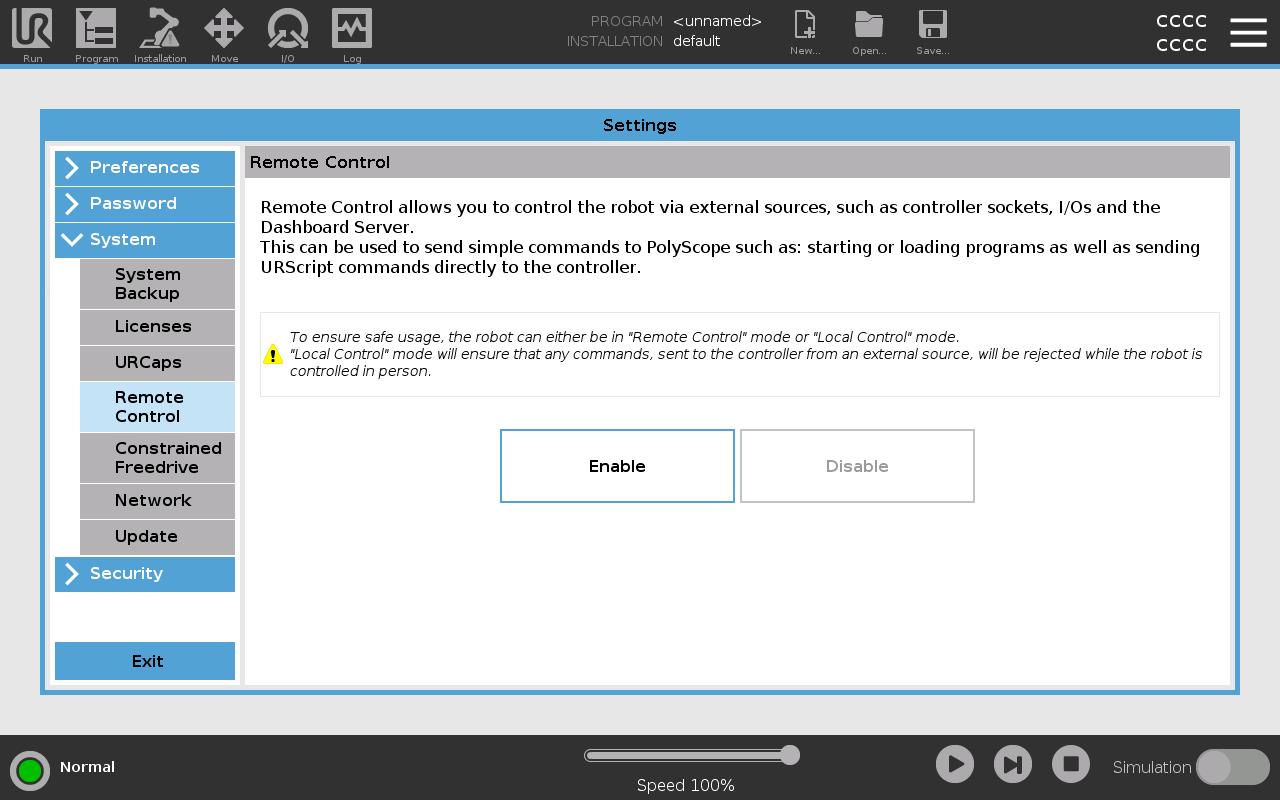Open the hamburger menu
The width and height of the screenshot is (1280, 800).
[x=1248, y=32]
